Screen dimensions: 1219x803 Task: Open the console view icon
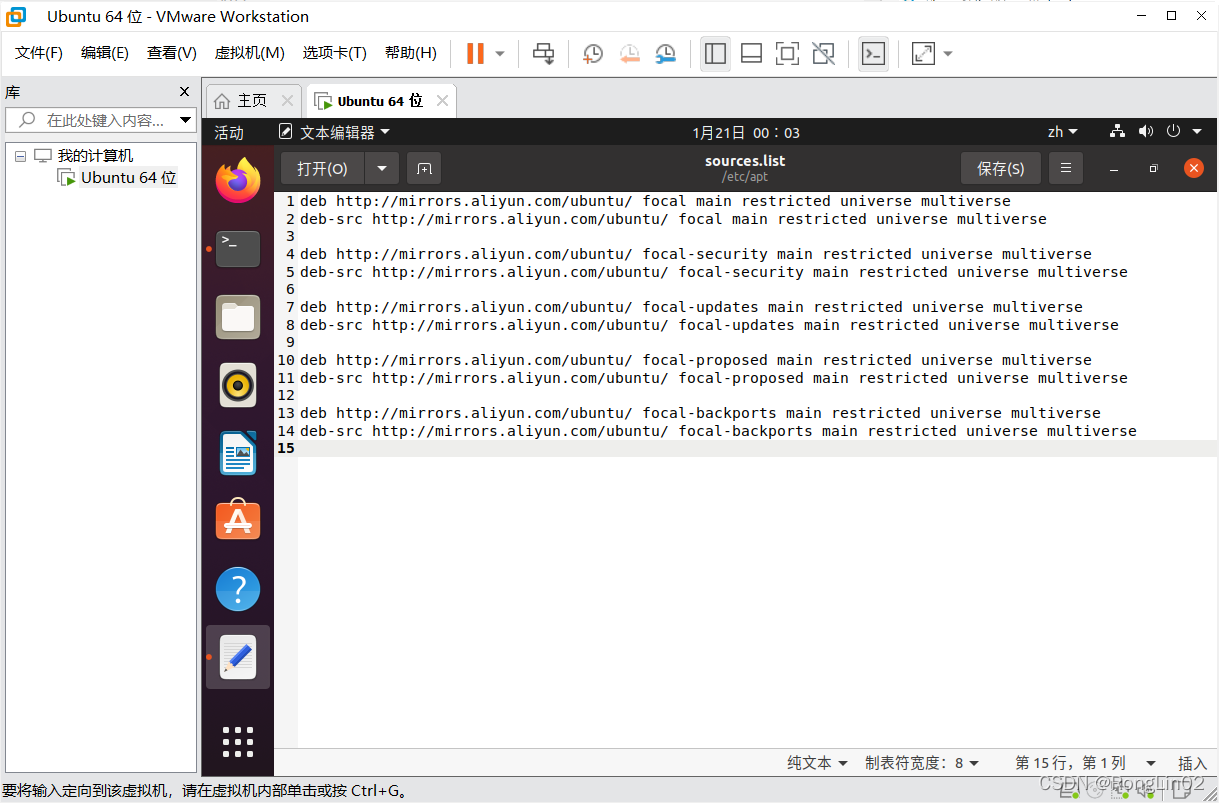[873, 53]
